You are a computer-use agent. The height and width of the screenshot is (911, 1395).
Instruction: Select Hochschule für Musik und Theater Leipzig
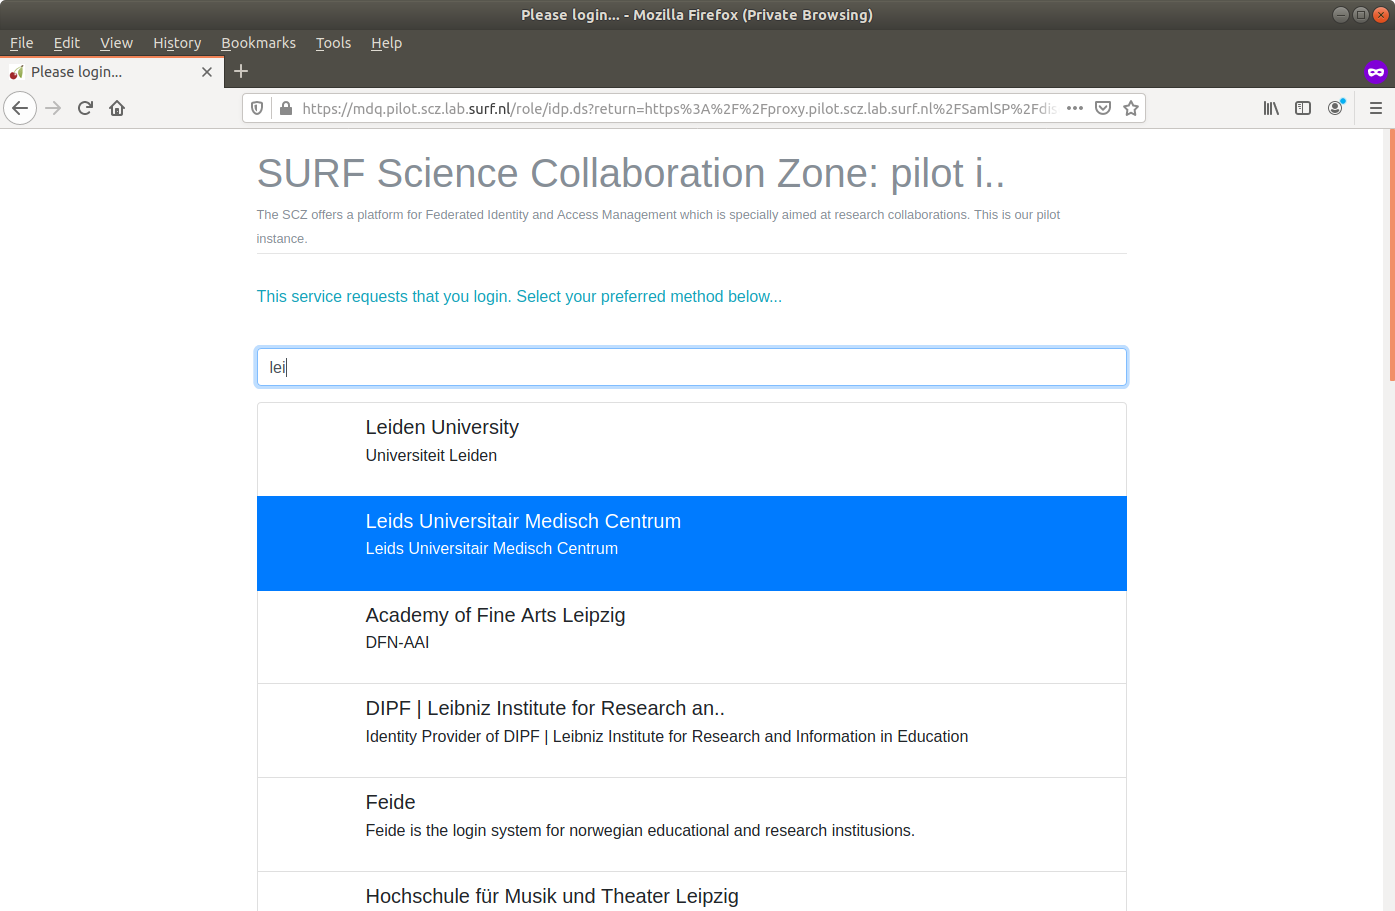pos(692,892)
